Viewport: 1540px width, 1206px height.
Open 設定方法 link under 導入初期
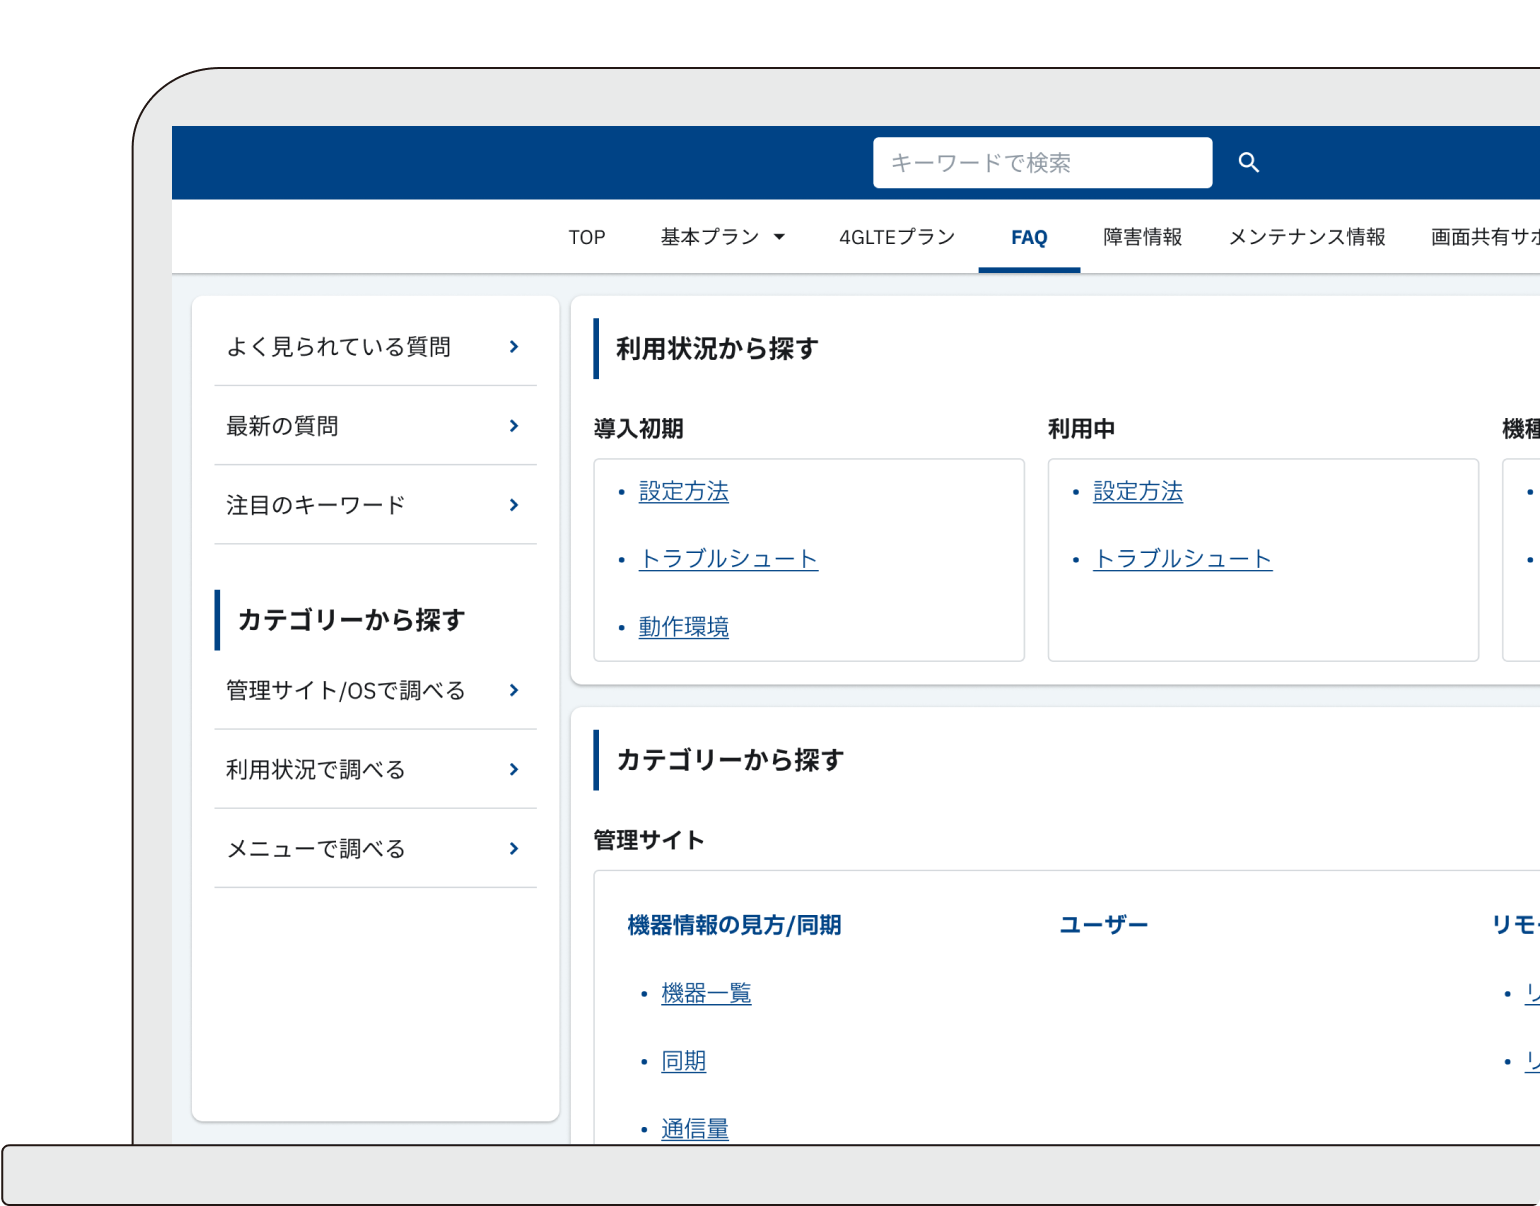coord(684,492)
